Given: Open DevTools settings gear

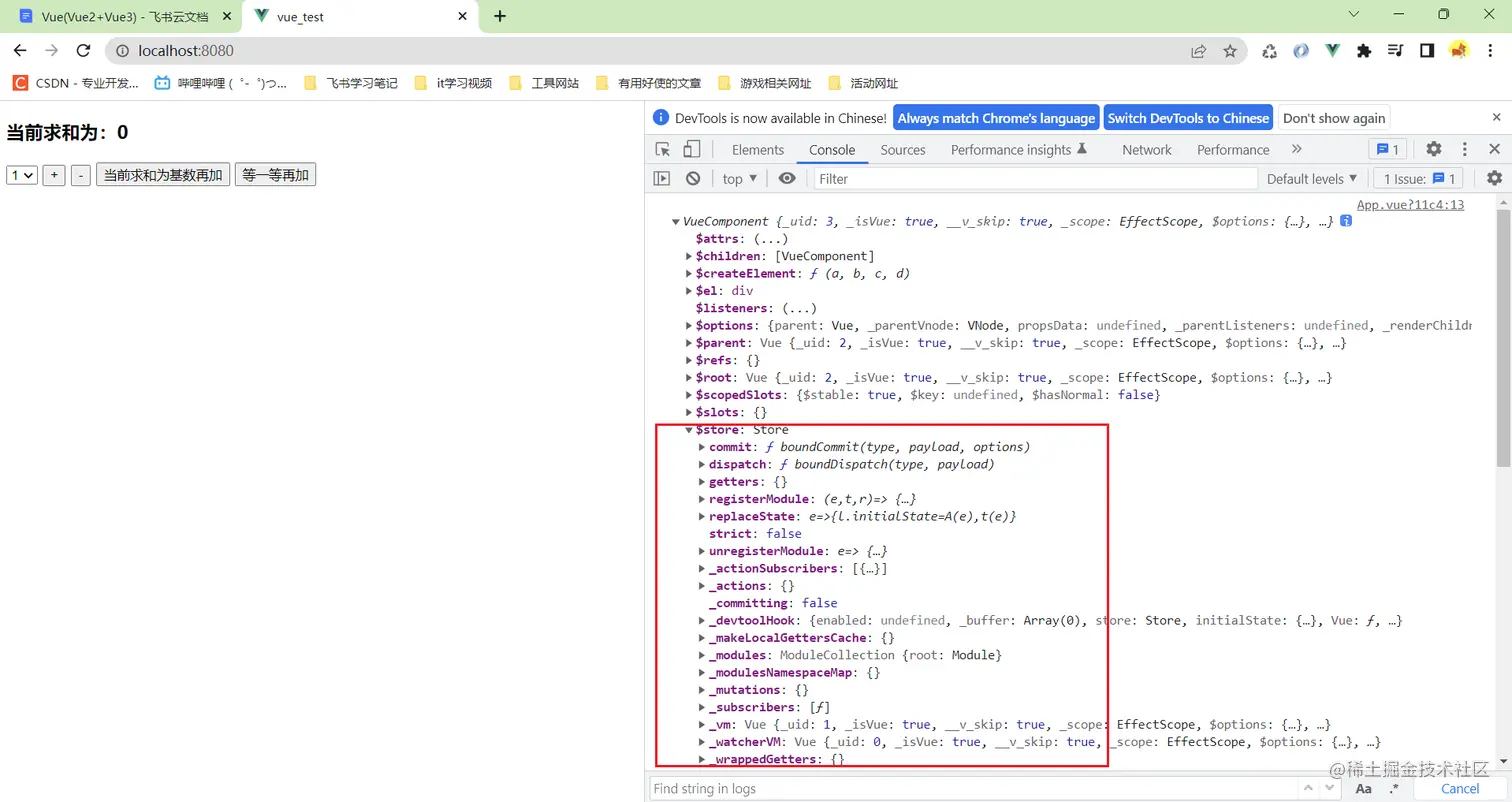Looking at the screenshot, I should [x=1434, y=149].
